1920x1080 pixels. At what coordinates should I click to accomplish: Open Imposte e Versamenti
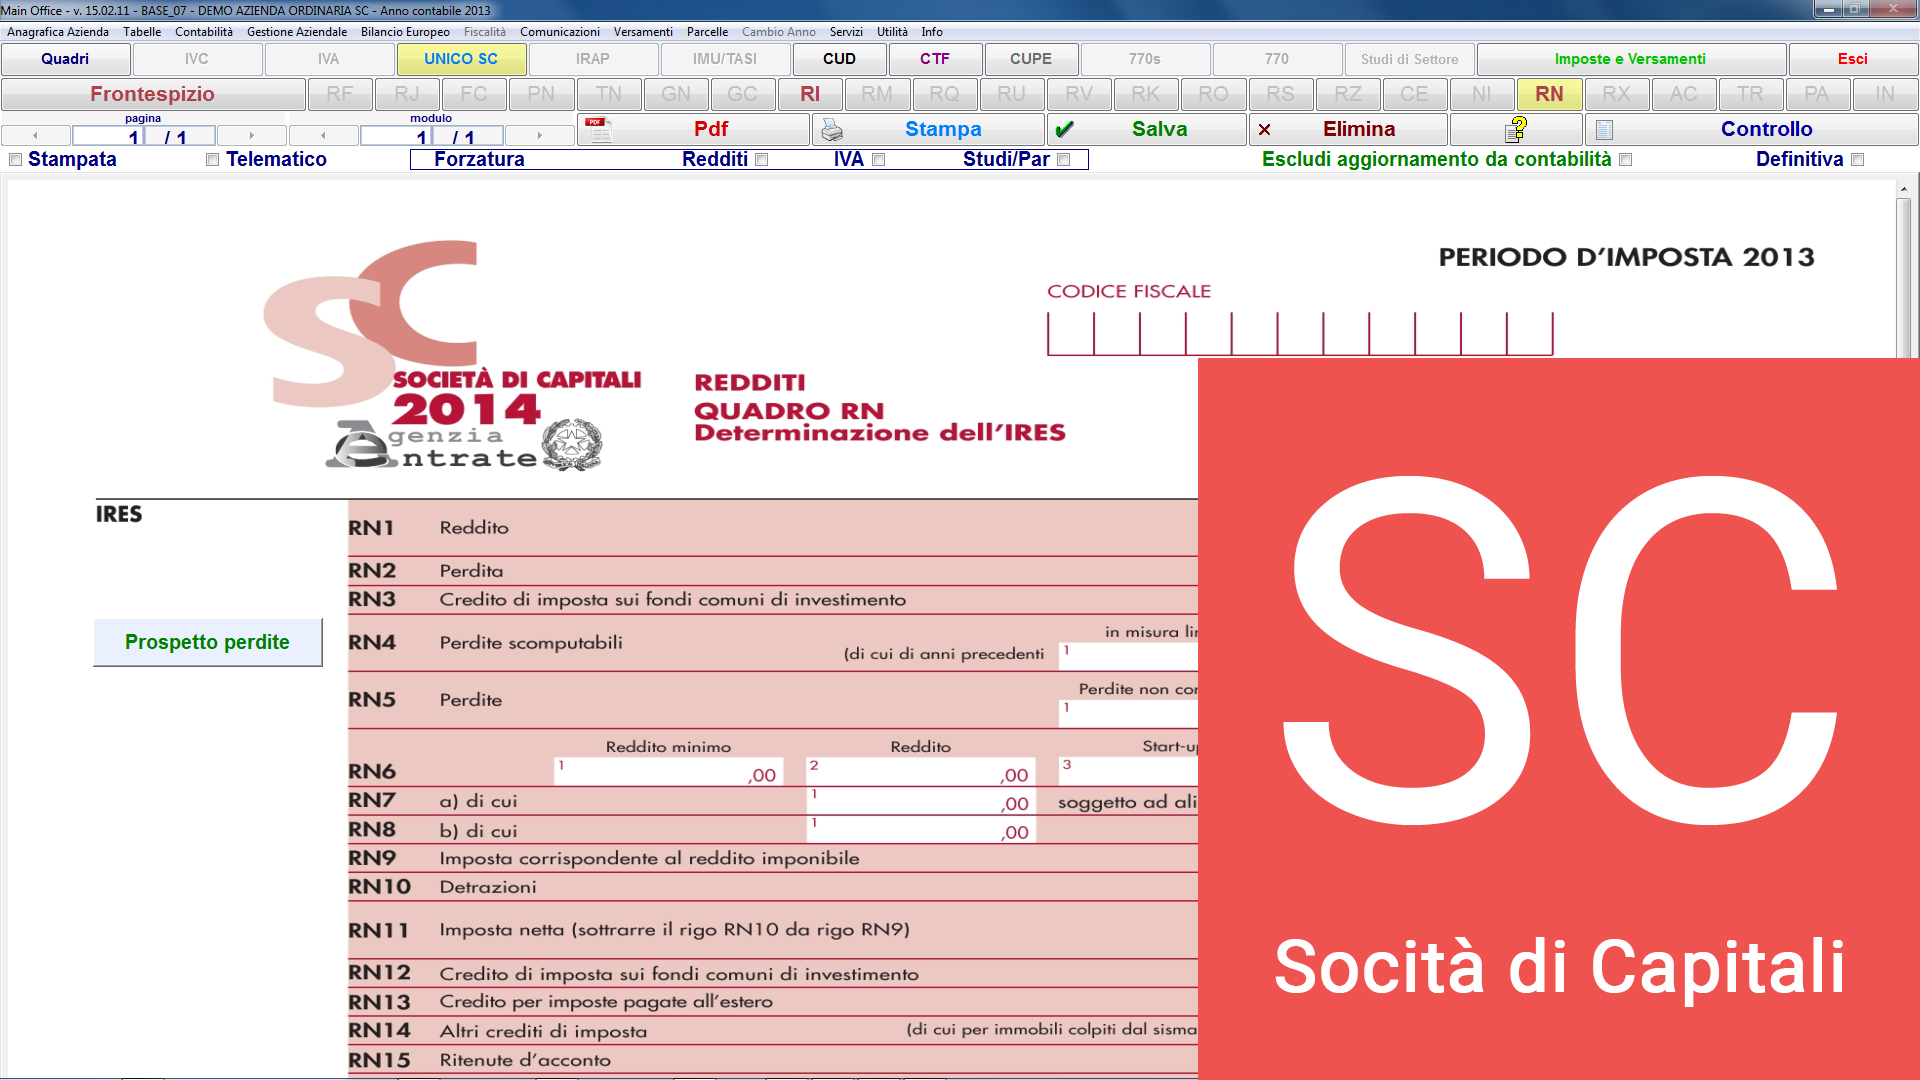1630,59
